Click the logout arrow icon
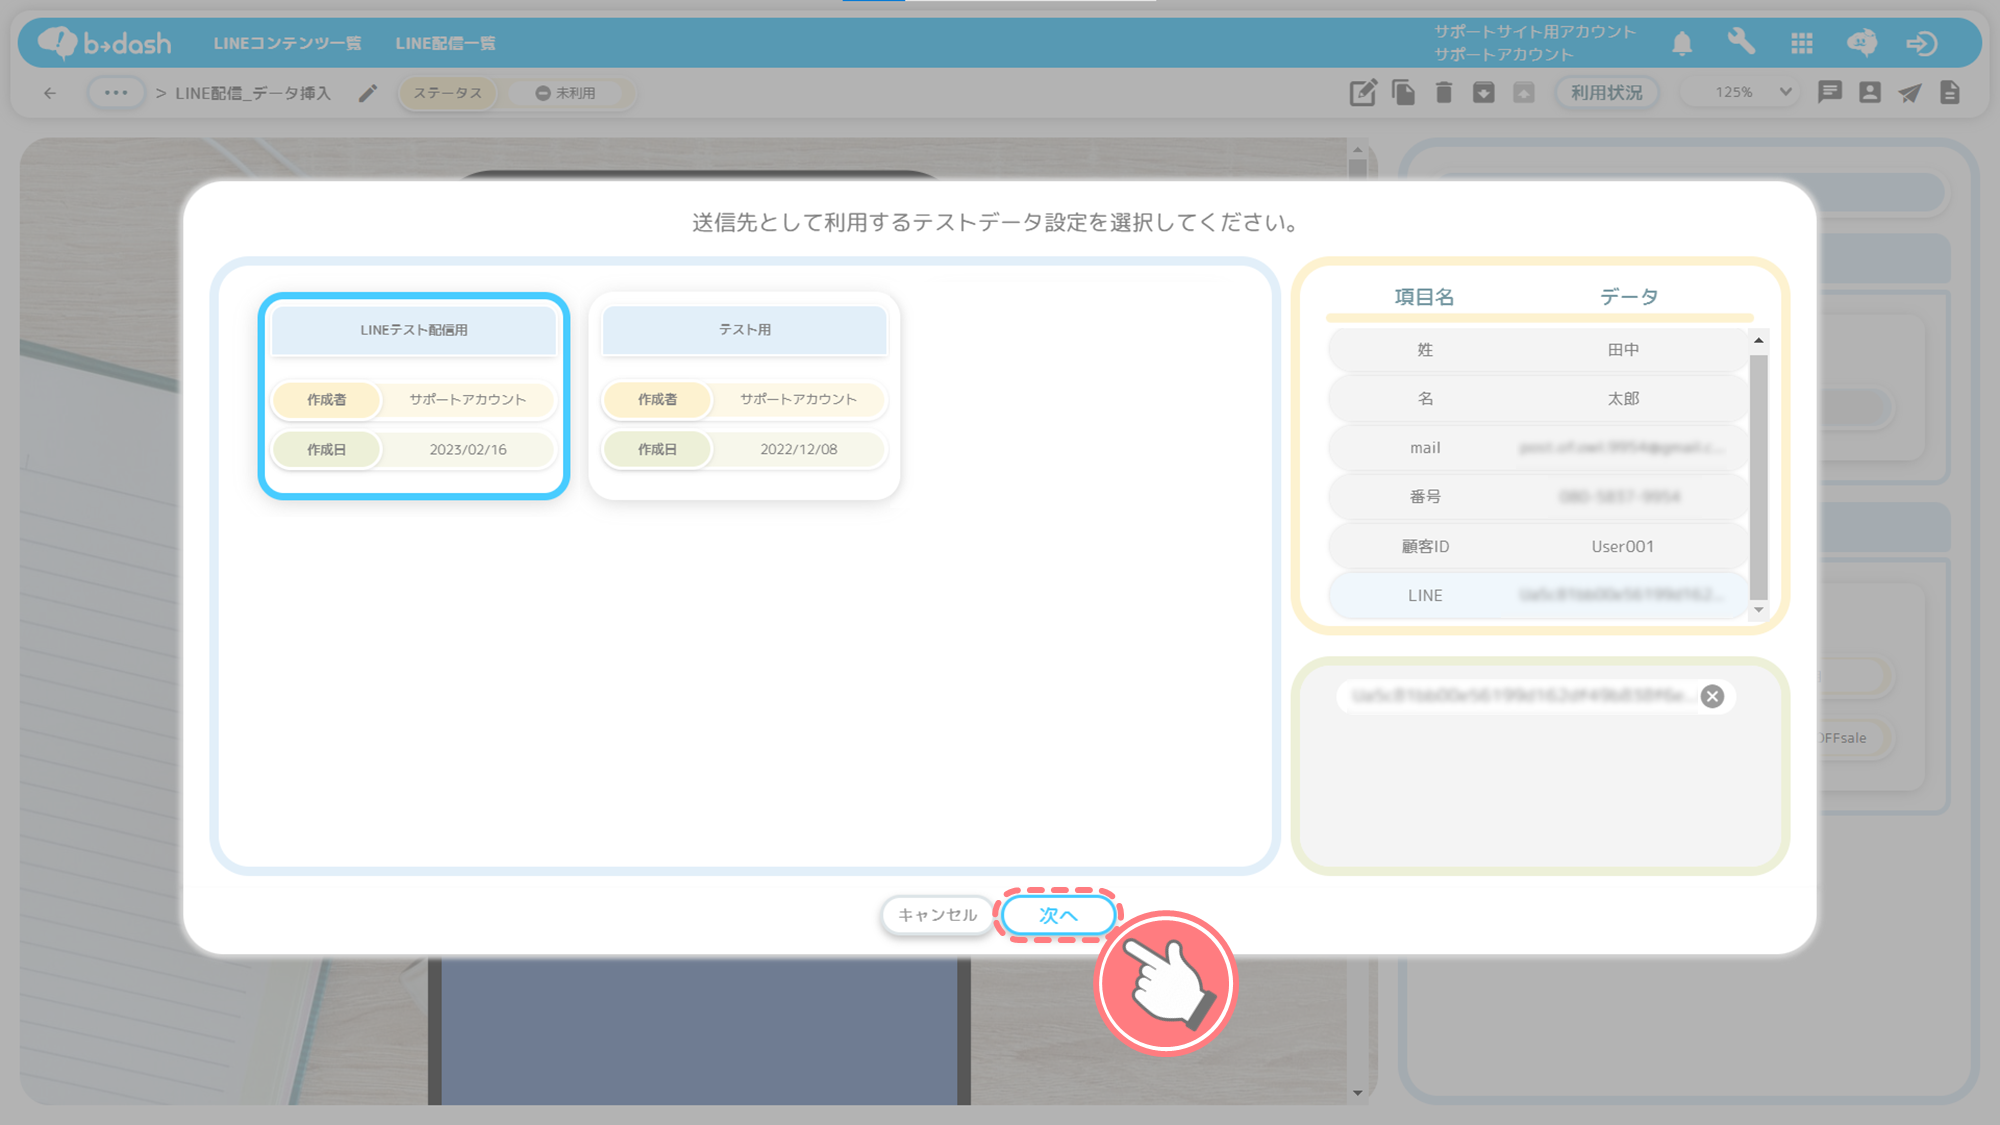 click(1922, 43)
